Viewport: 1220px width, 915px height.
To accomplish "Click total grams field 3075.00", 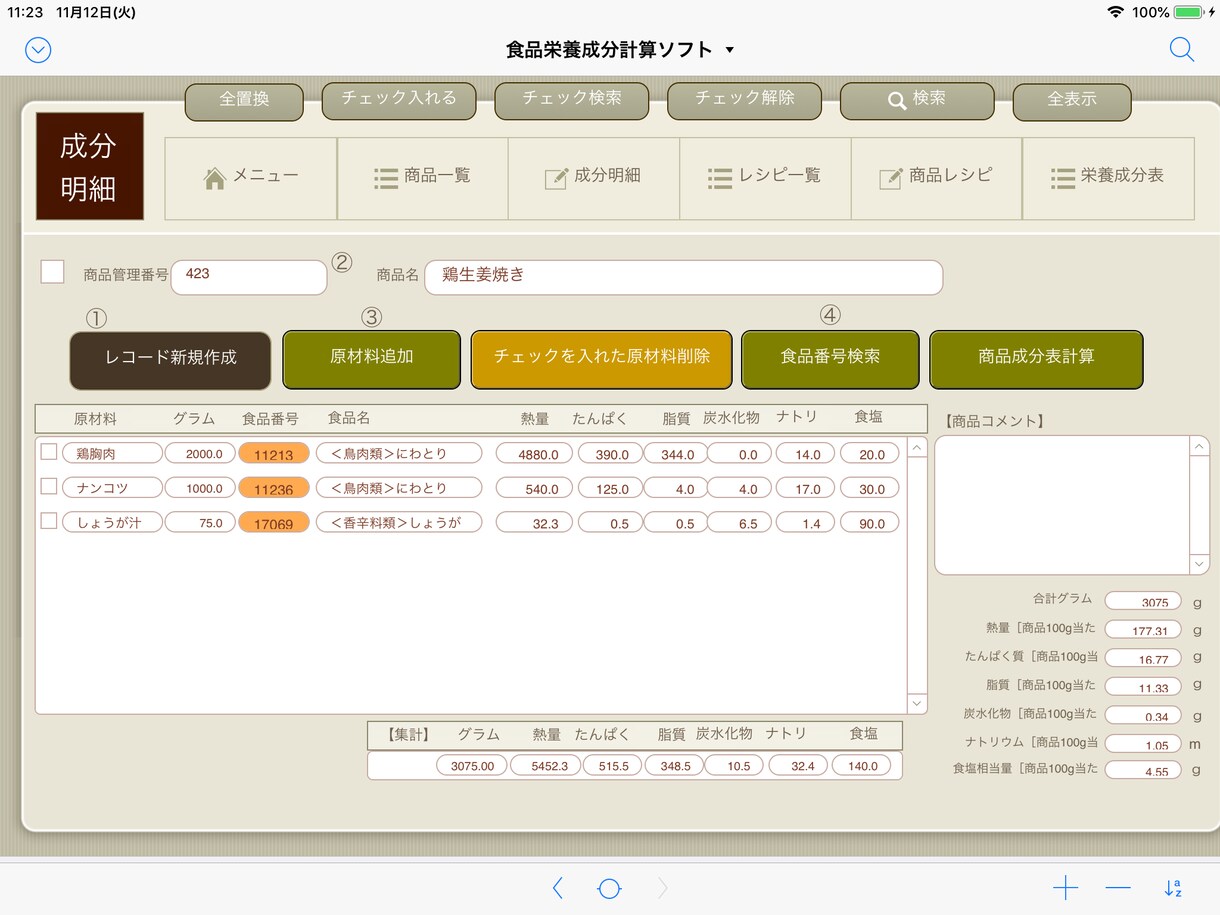I will (x=471, y=765).
